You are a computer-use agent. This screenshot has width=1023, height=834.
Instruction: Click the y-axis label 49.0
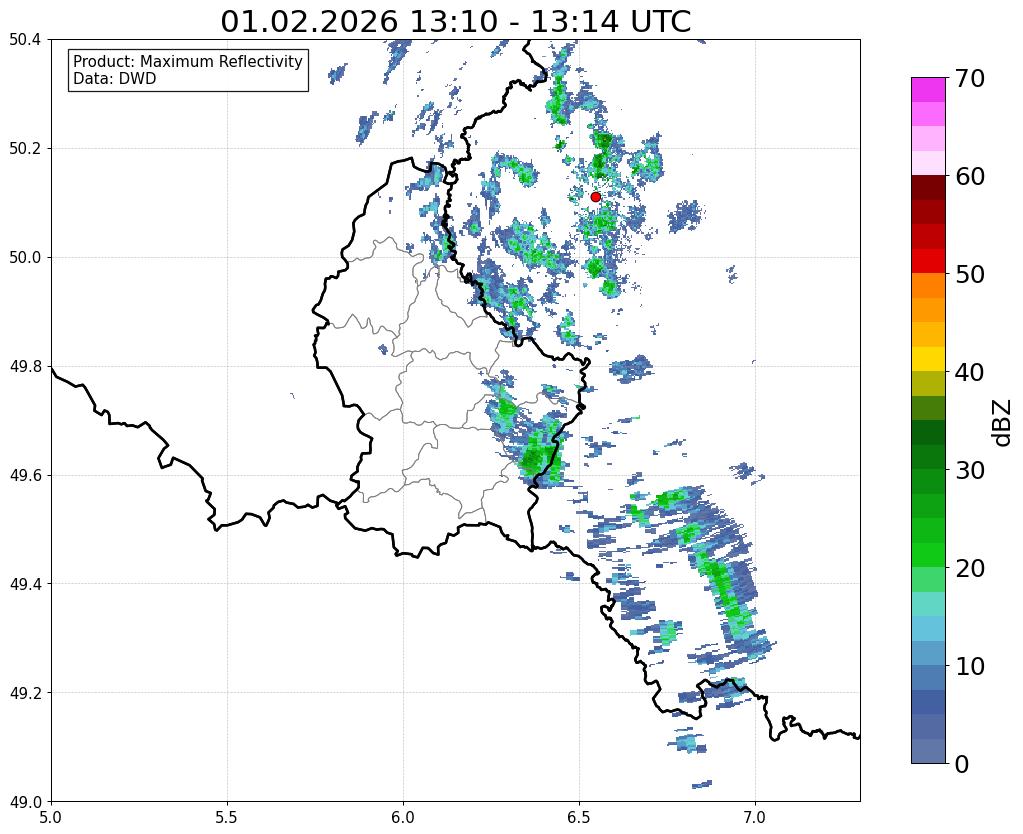[25, 802]
